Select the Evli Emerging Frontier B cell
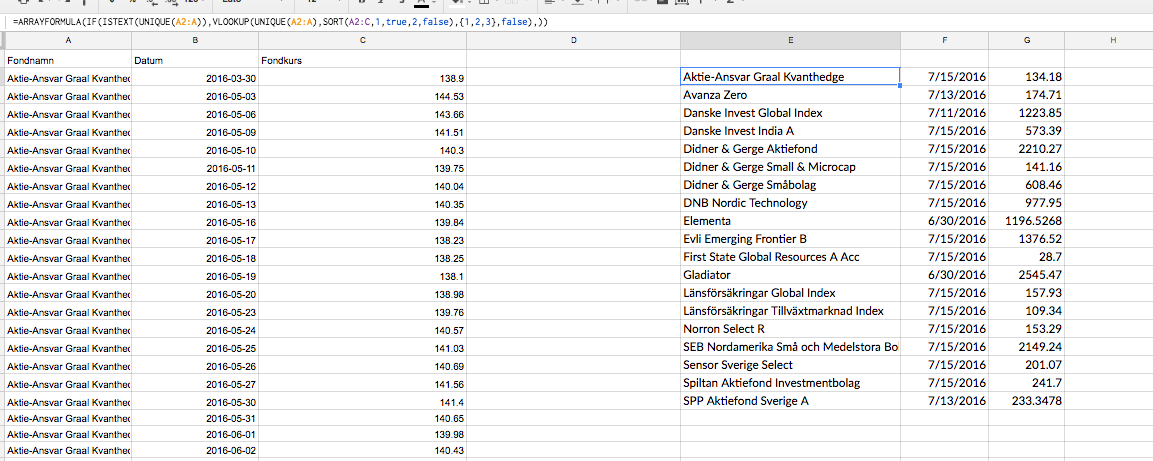The image size is (1153, 461). (x=790, y=239)
